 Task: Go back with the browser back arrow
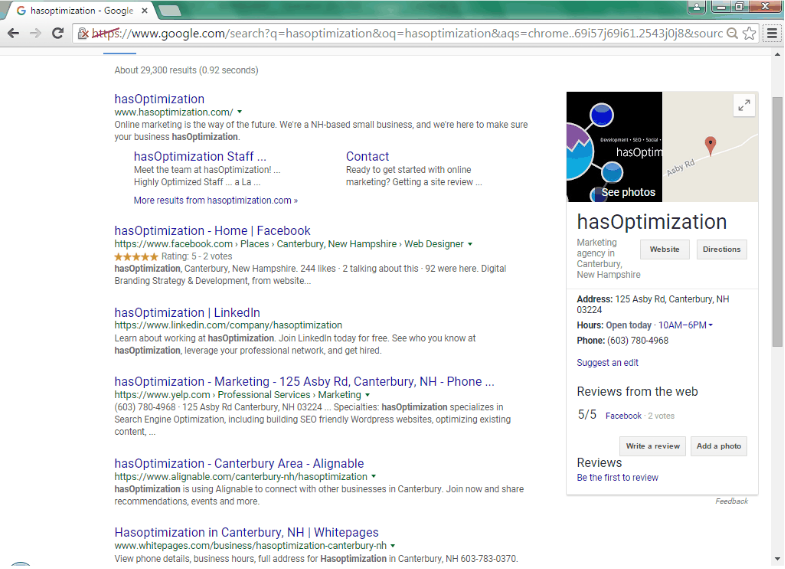point(13,34)
